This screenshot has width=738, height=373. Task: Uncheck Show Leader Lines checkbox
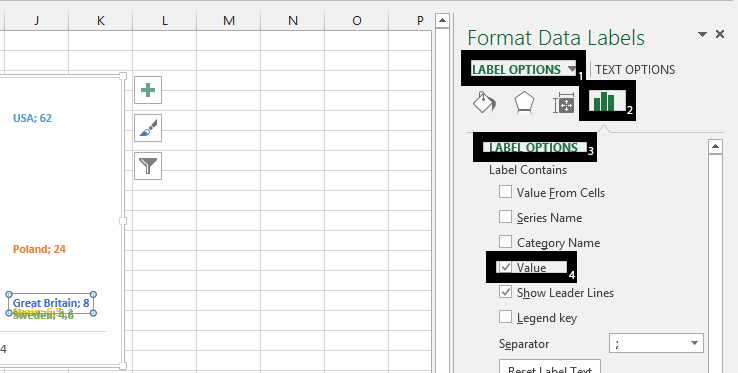505,292
